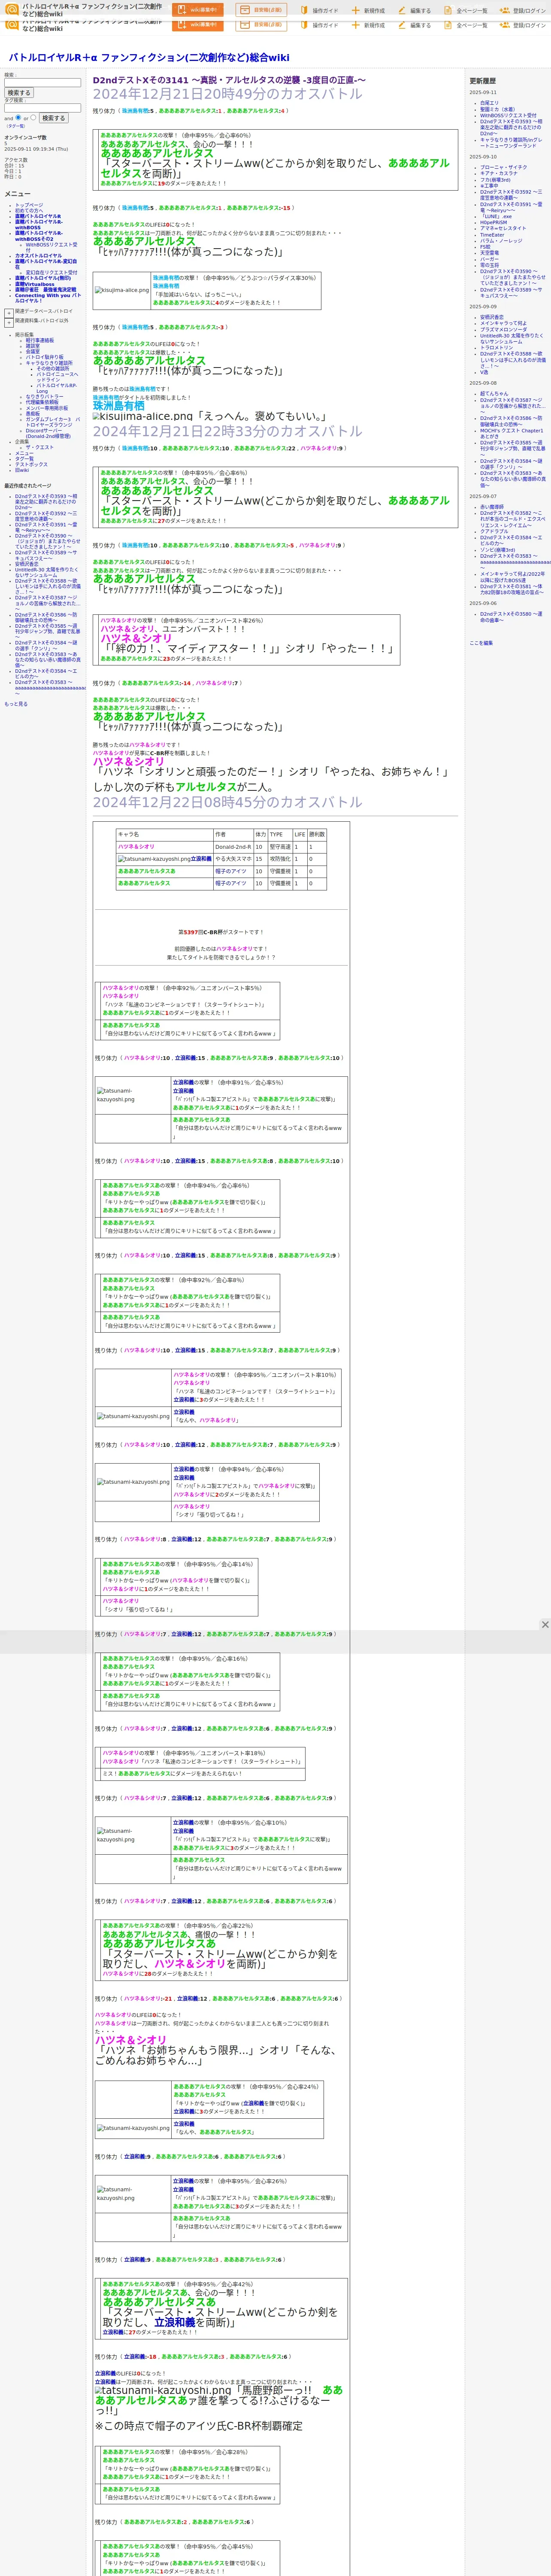Open Discordサーバー(Donald-2nd様管理) link
551x2576 pixels.
(48, 434)
